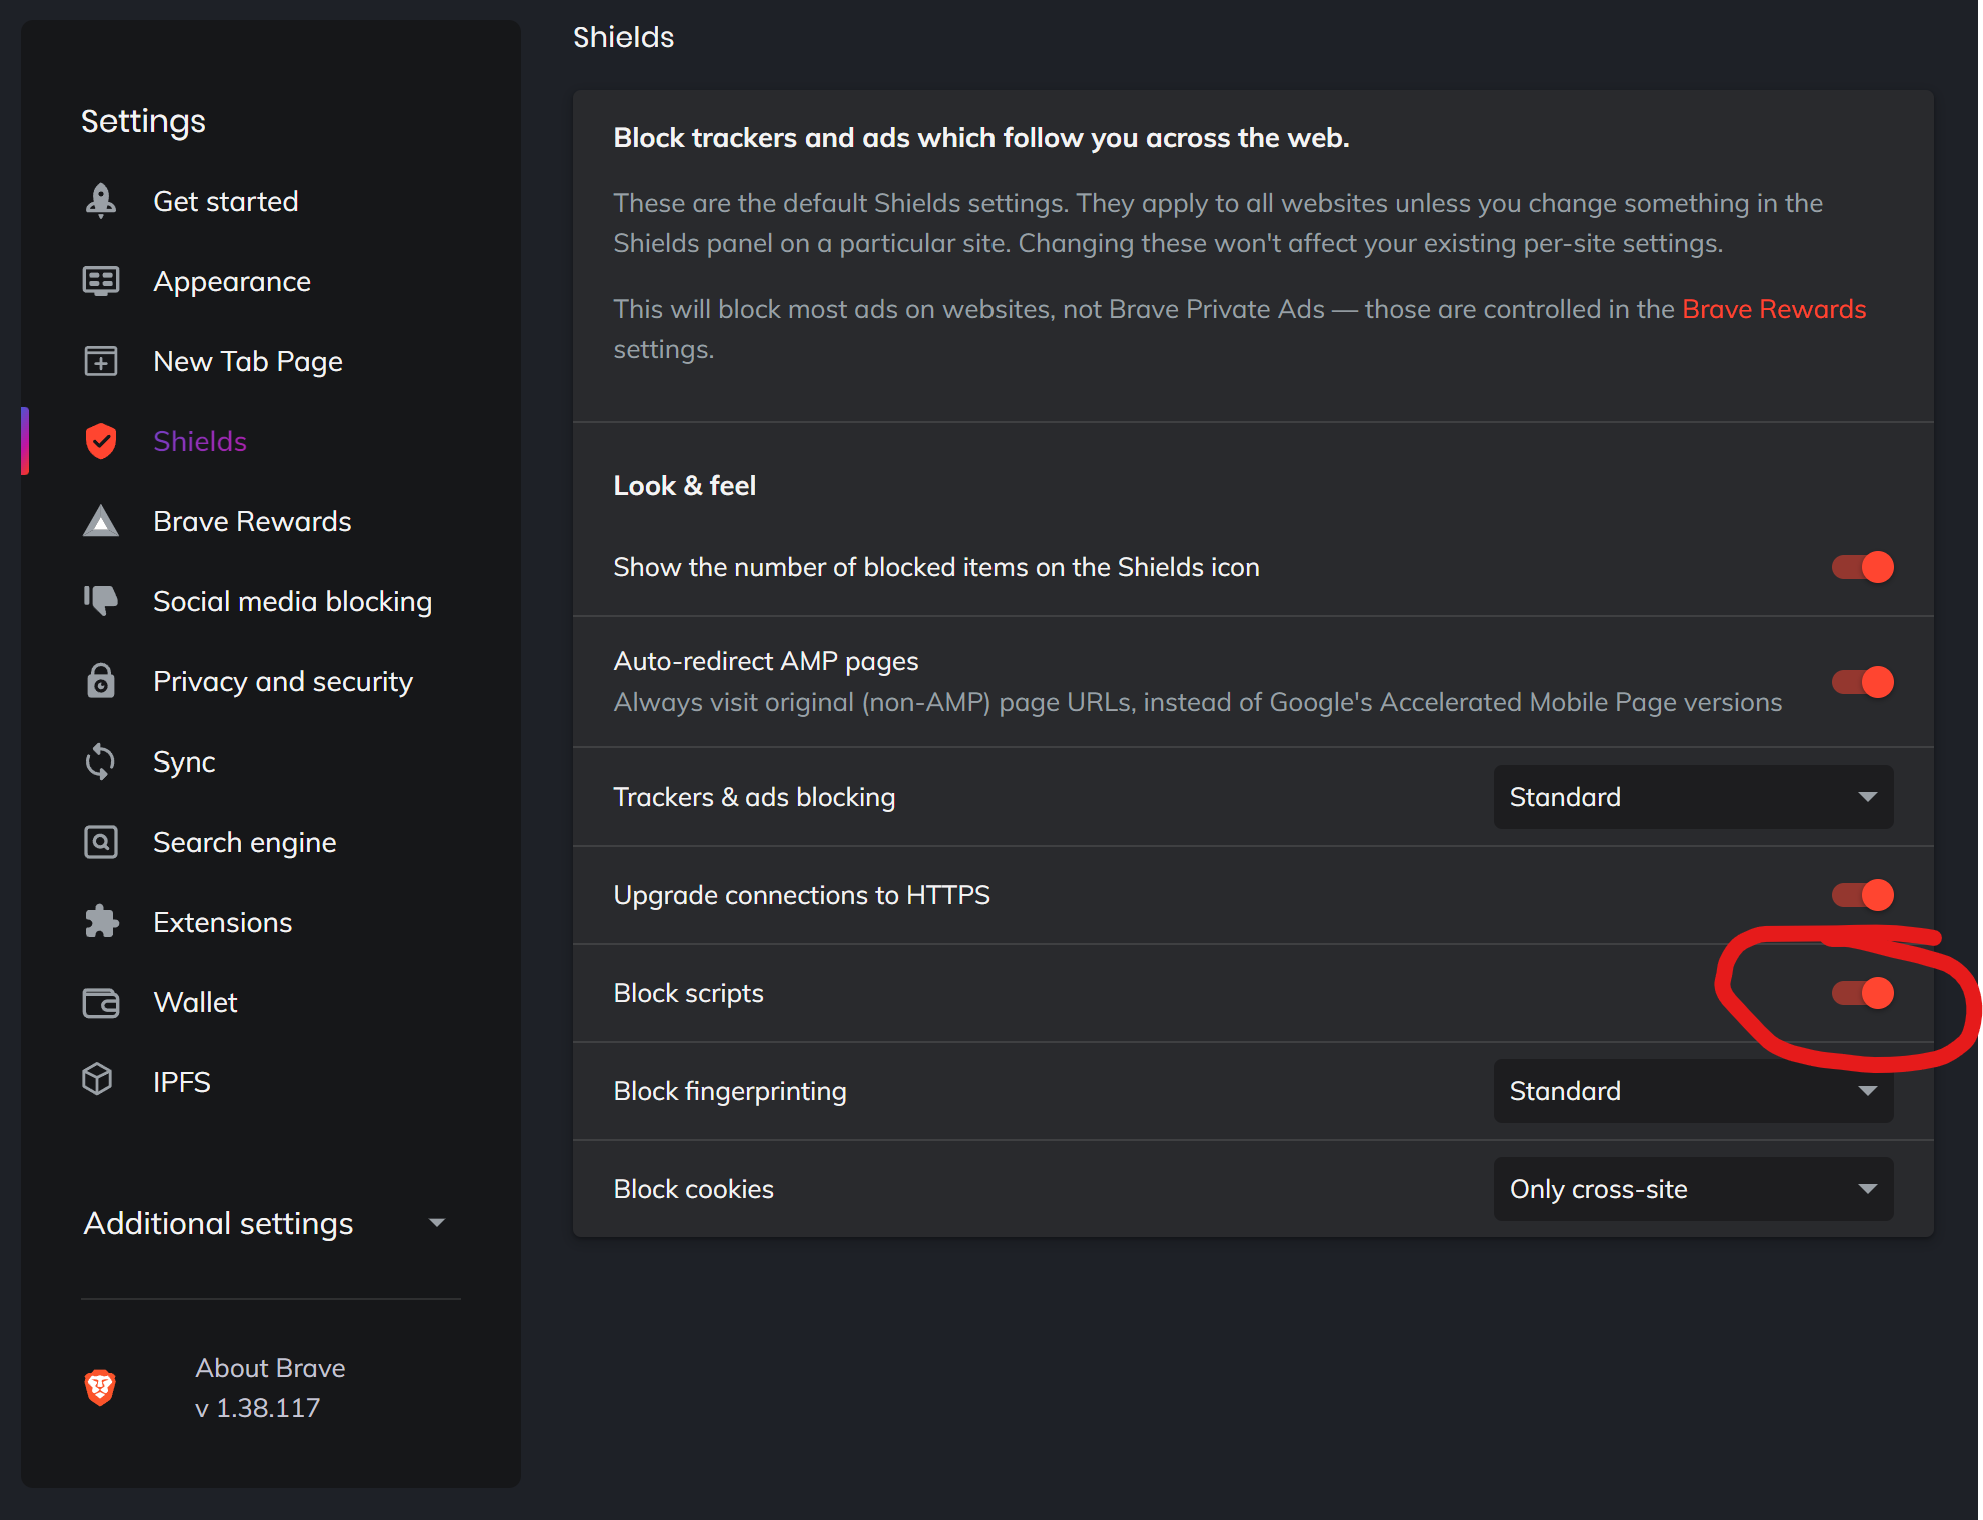The width and height of the screenshot is (1983, 1520).
Task: Click the Appearance sidebar icon
Action: pyautogui.click(x=101, y=281)
